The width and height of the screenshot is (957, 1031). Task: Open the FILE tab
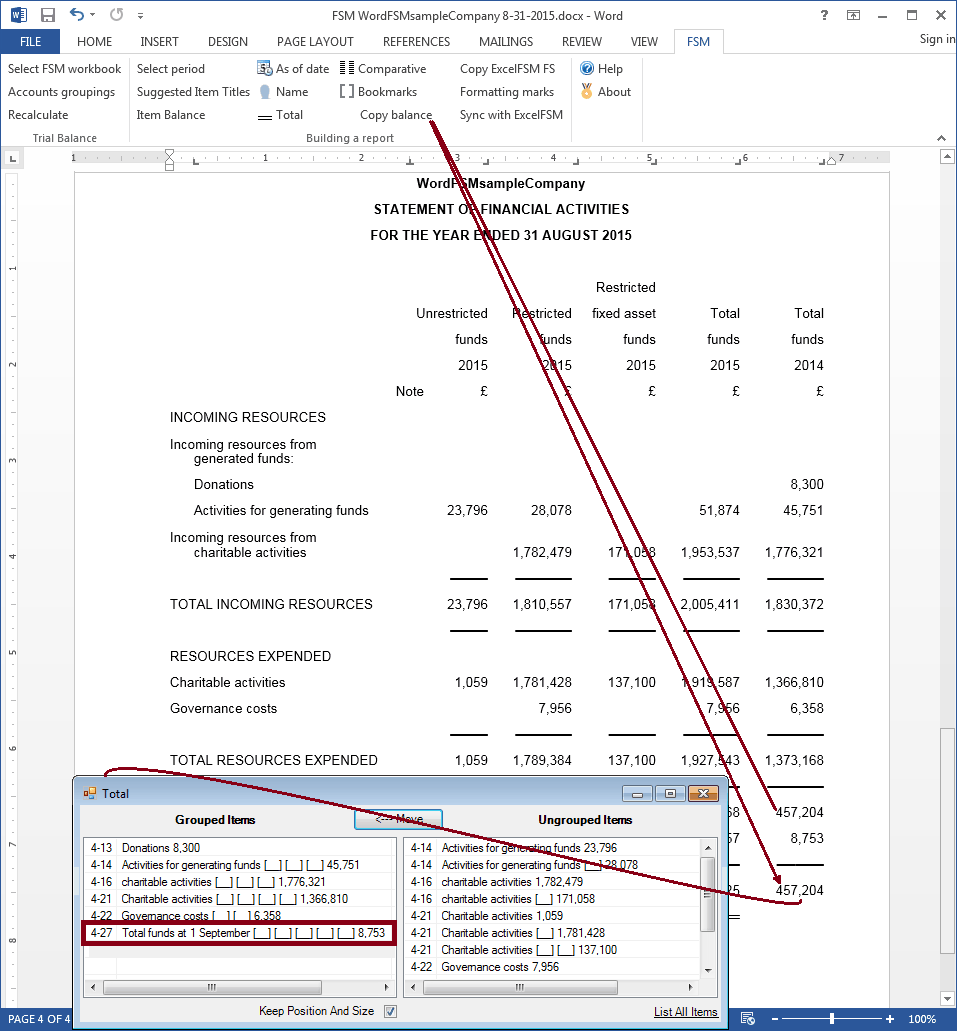click(x=30, y=41)
